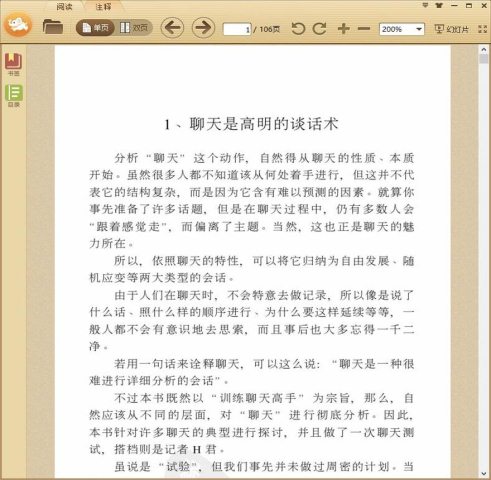Open the skin shirt icon menu

439,5
